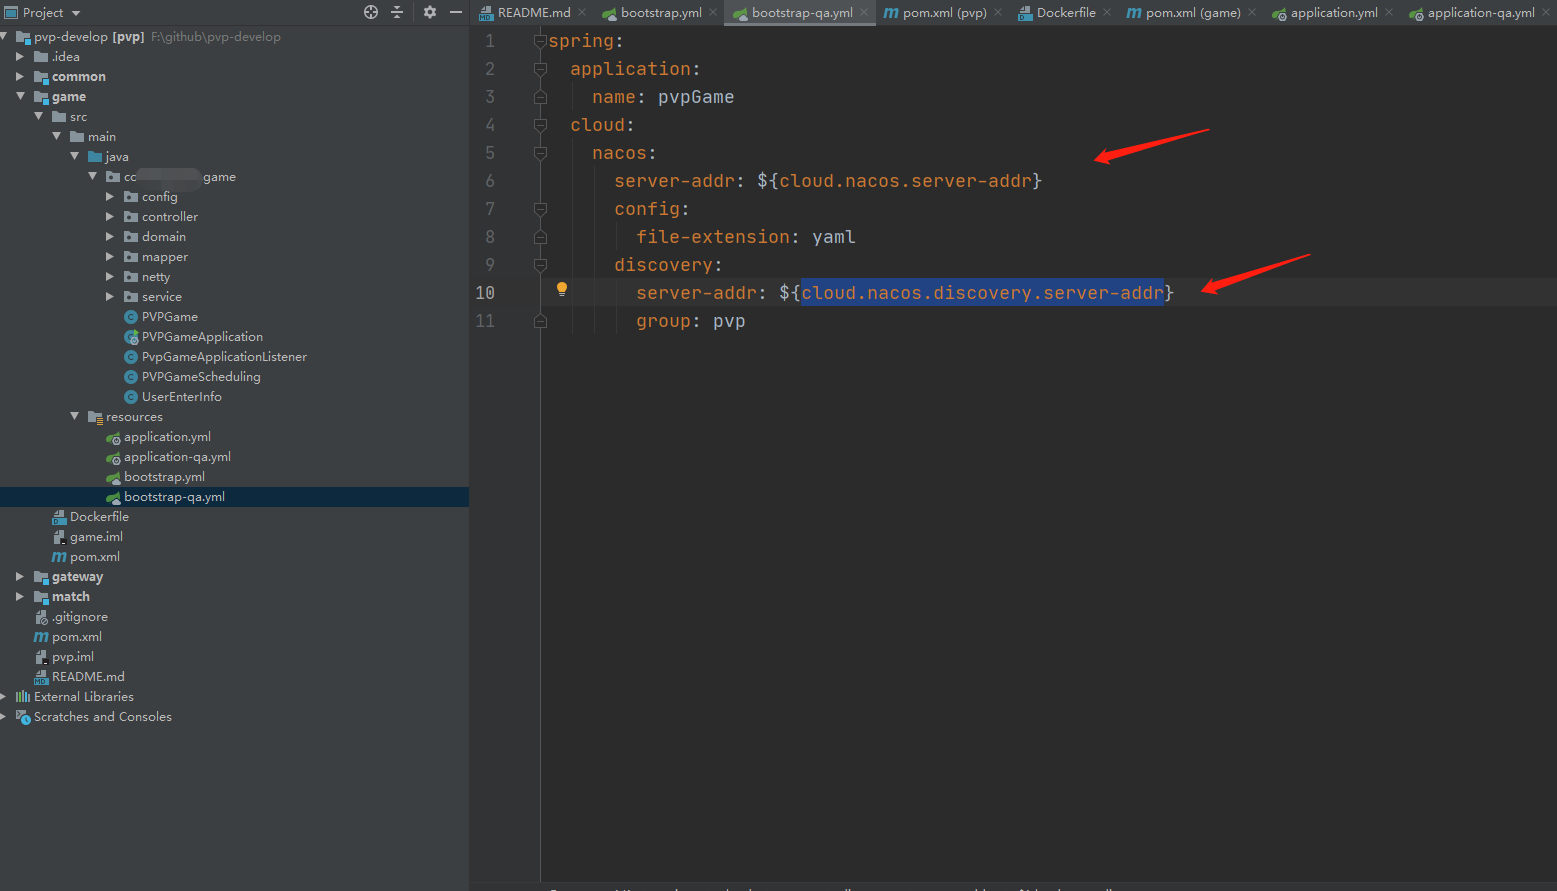
Task: Collapse the main folder
Action: pyautogui.click(x=56, y=137)
